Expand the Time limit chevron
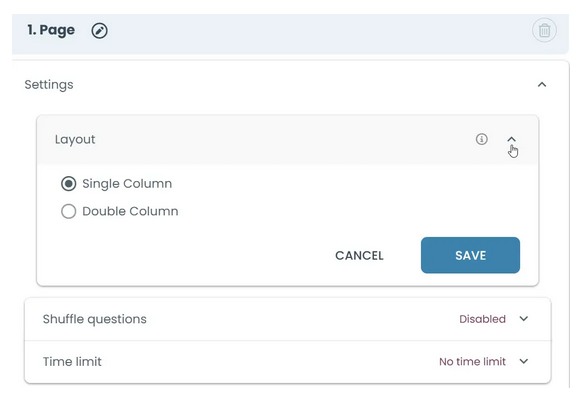Viewport: 579px width, 397px height. 524,361
